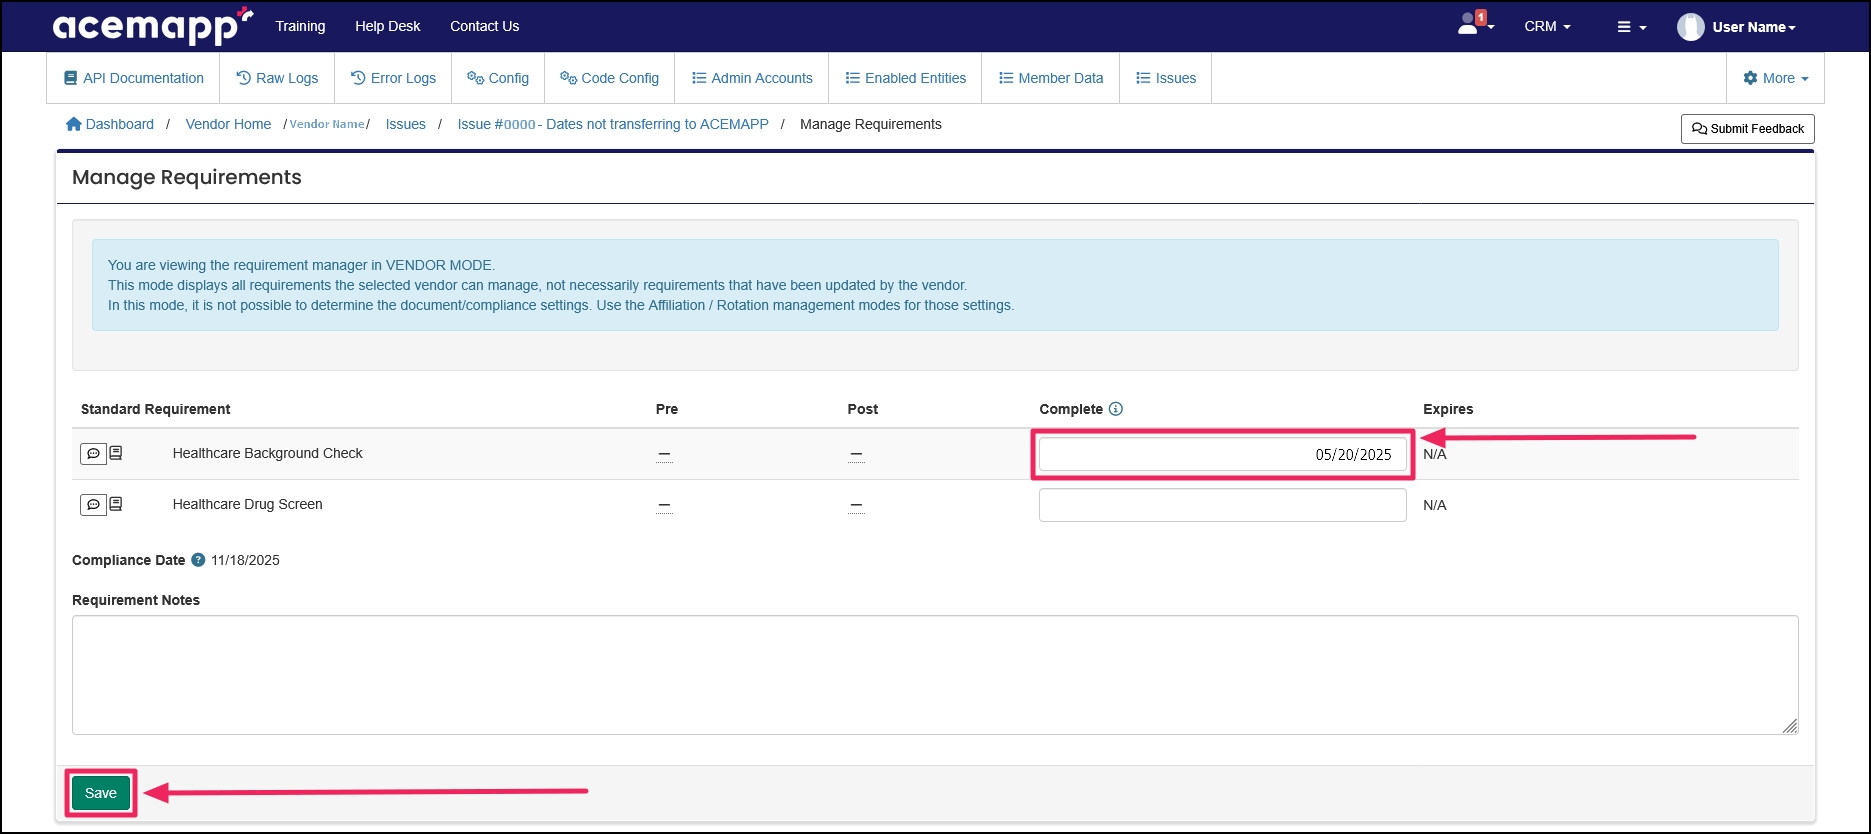Image resolution: width=1871 pixels, height=834 pixels.
Task: Click the user avatar picture
Action: [x=1691, y=27]
